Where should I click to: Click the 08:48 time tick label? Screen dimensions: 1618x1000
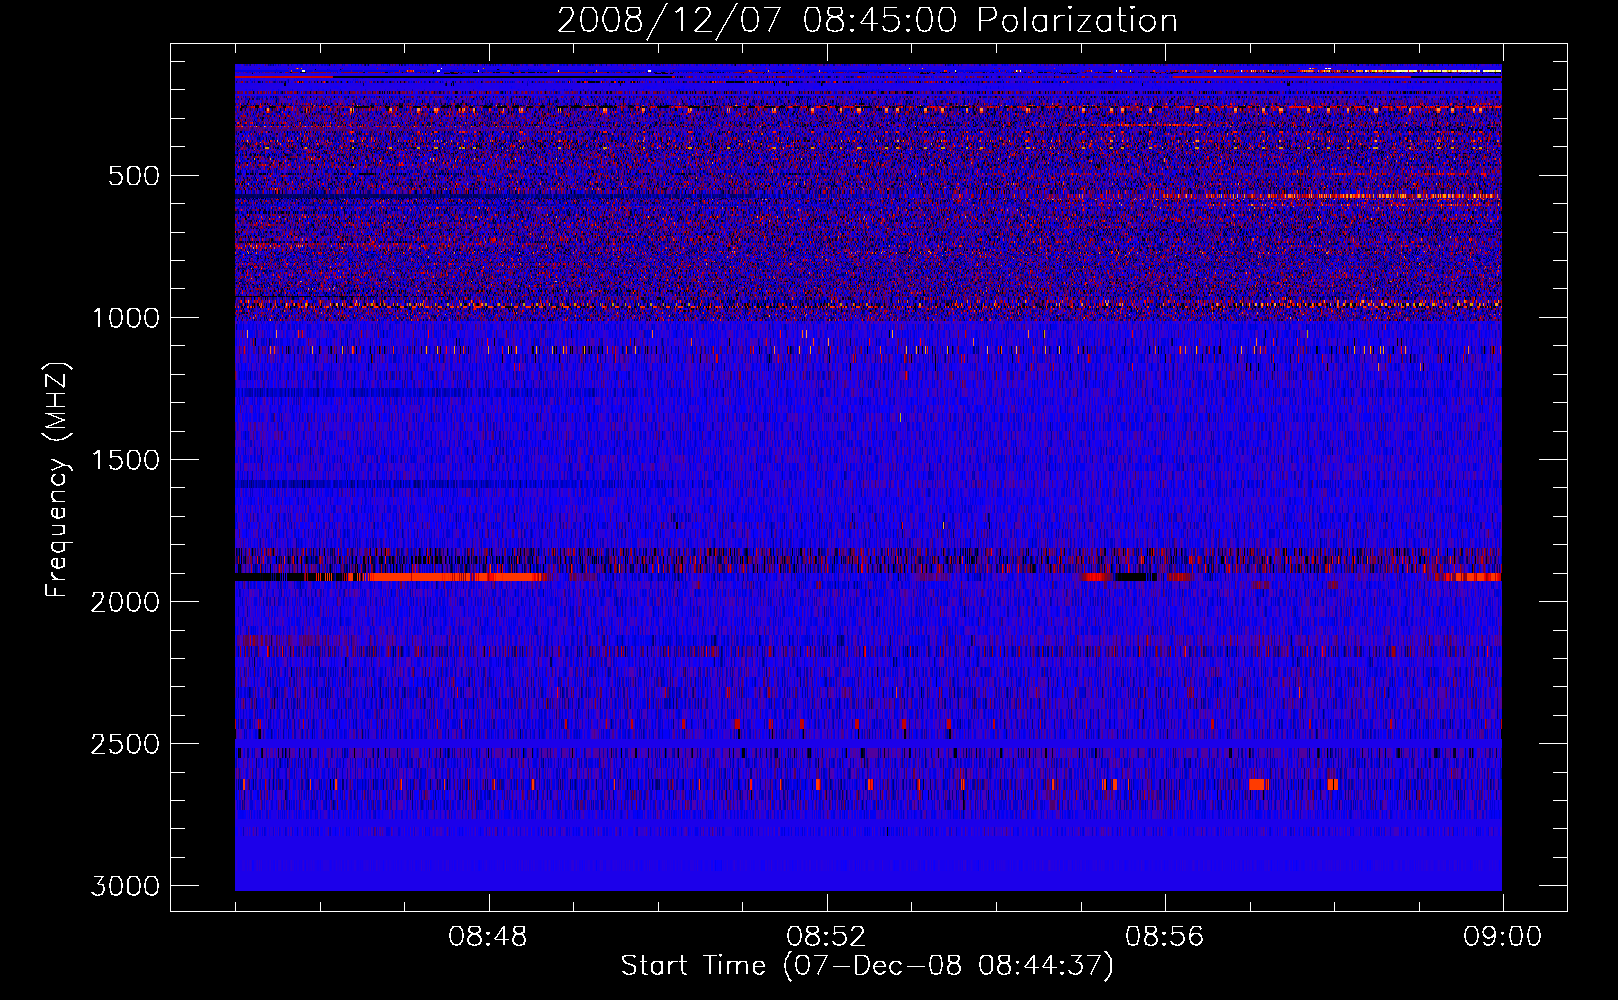coord(488,937)
